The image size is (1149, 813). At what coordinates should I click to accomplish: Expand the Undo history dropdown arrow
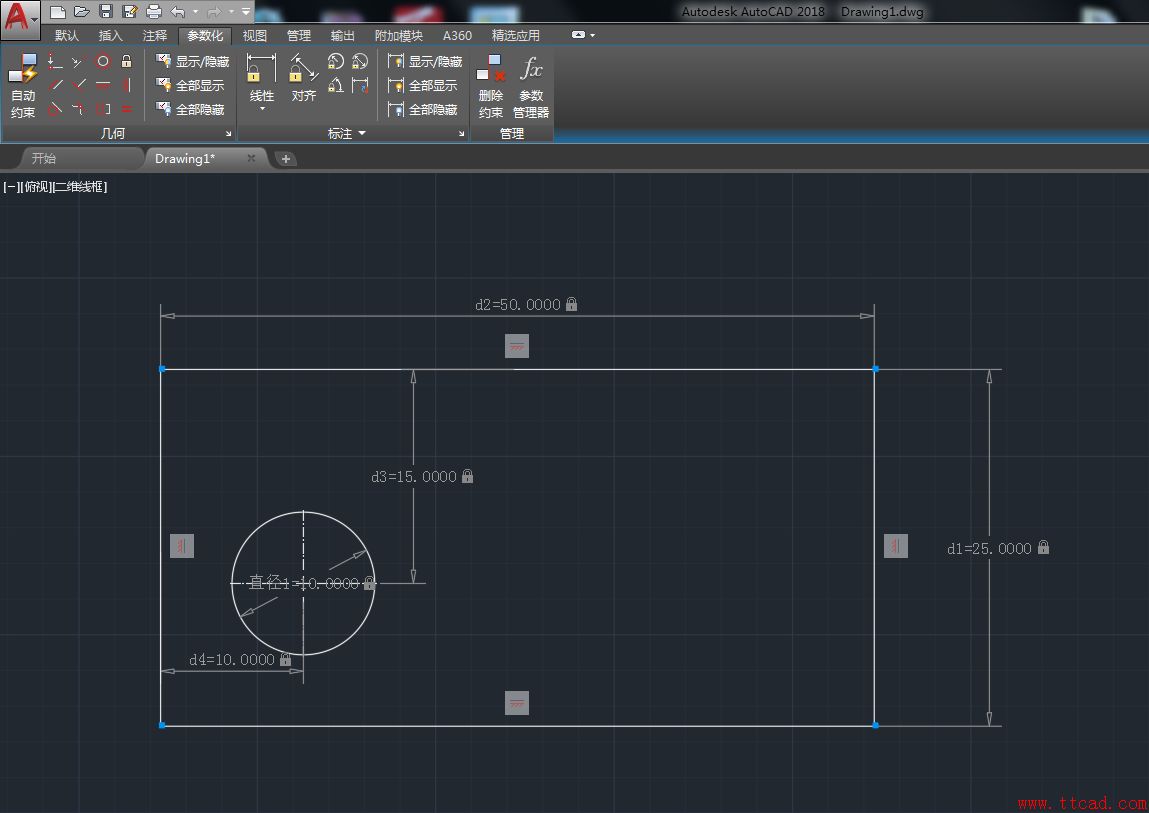(x=195, y=12)
